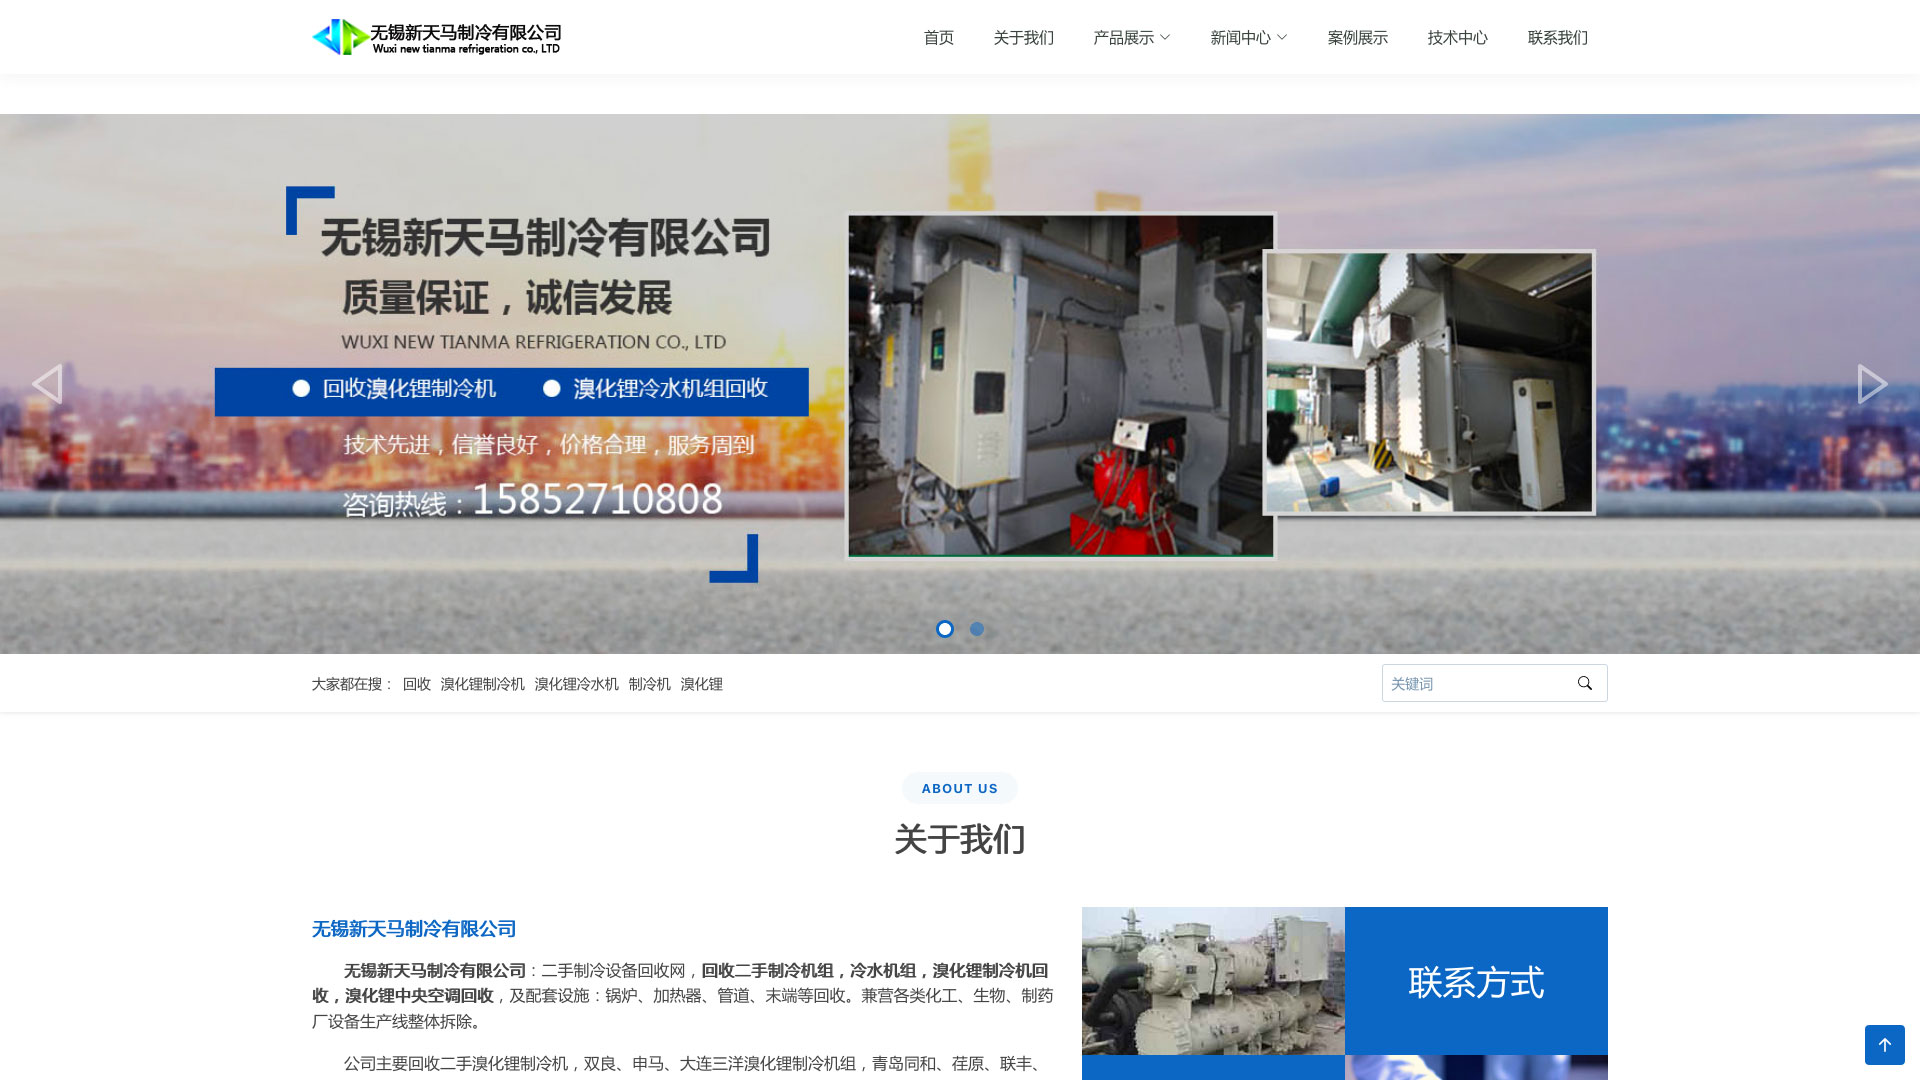1920x1080 pixels.
Task: Expand the 新闻中心 dropdown menu
Action: click(x=1248, y=38)
